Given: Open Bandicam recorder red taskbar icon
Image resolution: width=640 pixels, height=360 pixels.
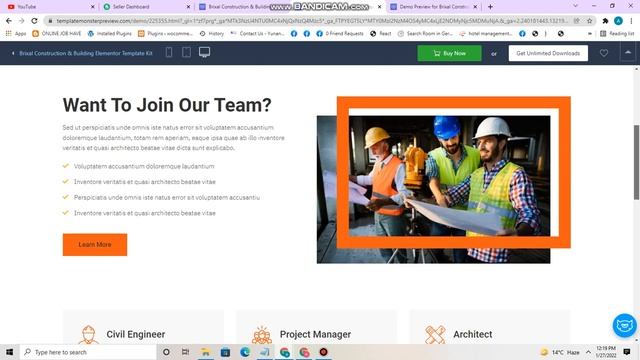Looking at the screenshot, I should [x=324, y=352].
